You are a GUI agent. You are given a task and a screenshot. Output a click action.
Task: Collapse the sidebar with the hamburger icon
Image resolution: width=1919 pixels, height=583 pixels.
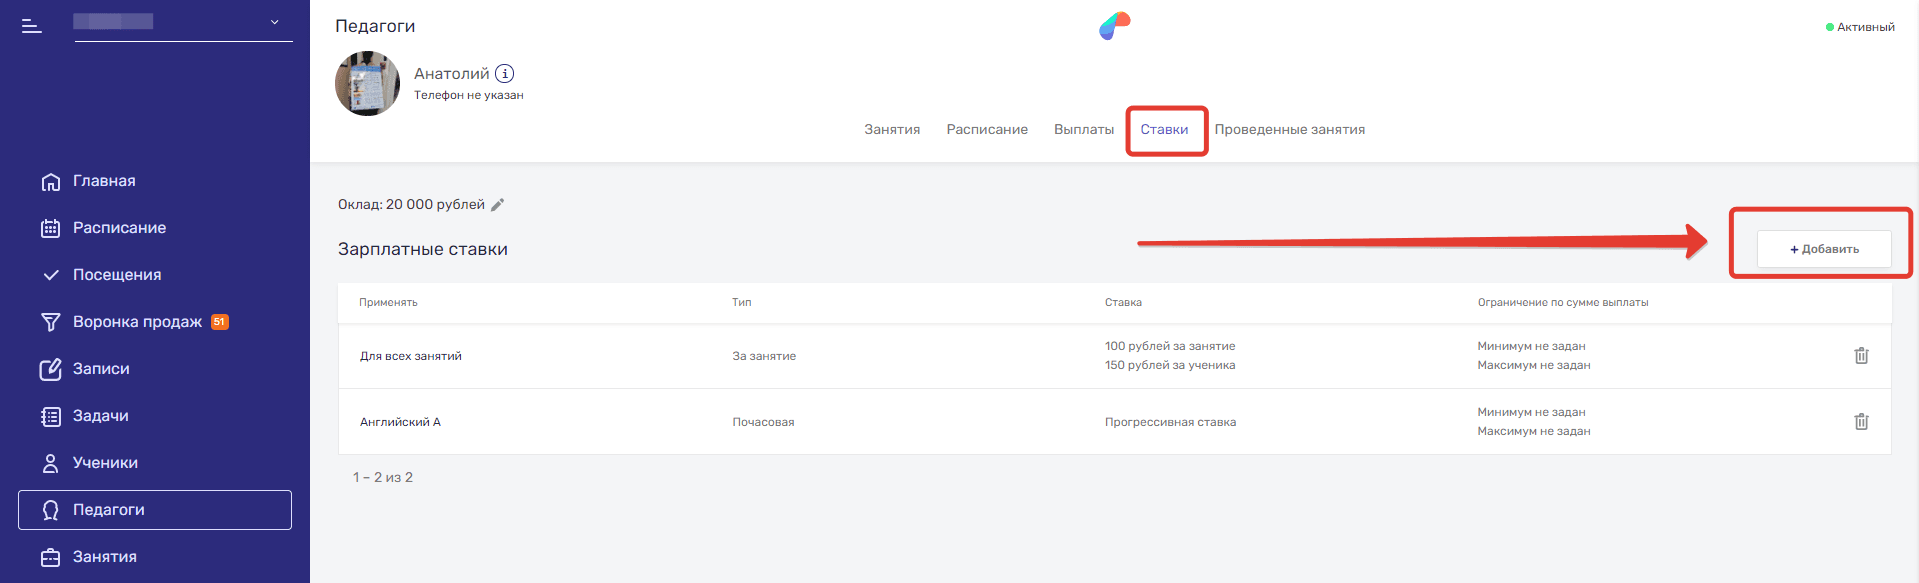(32, 26)
